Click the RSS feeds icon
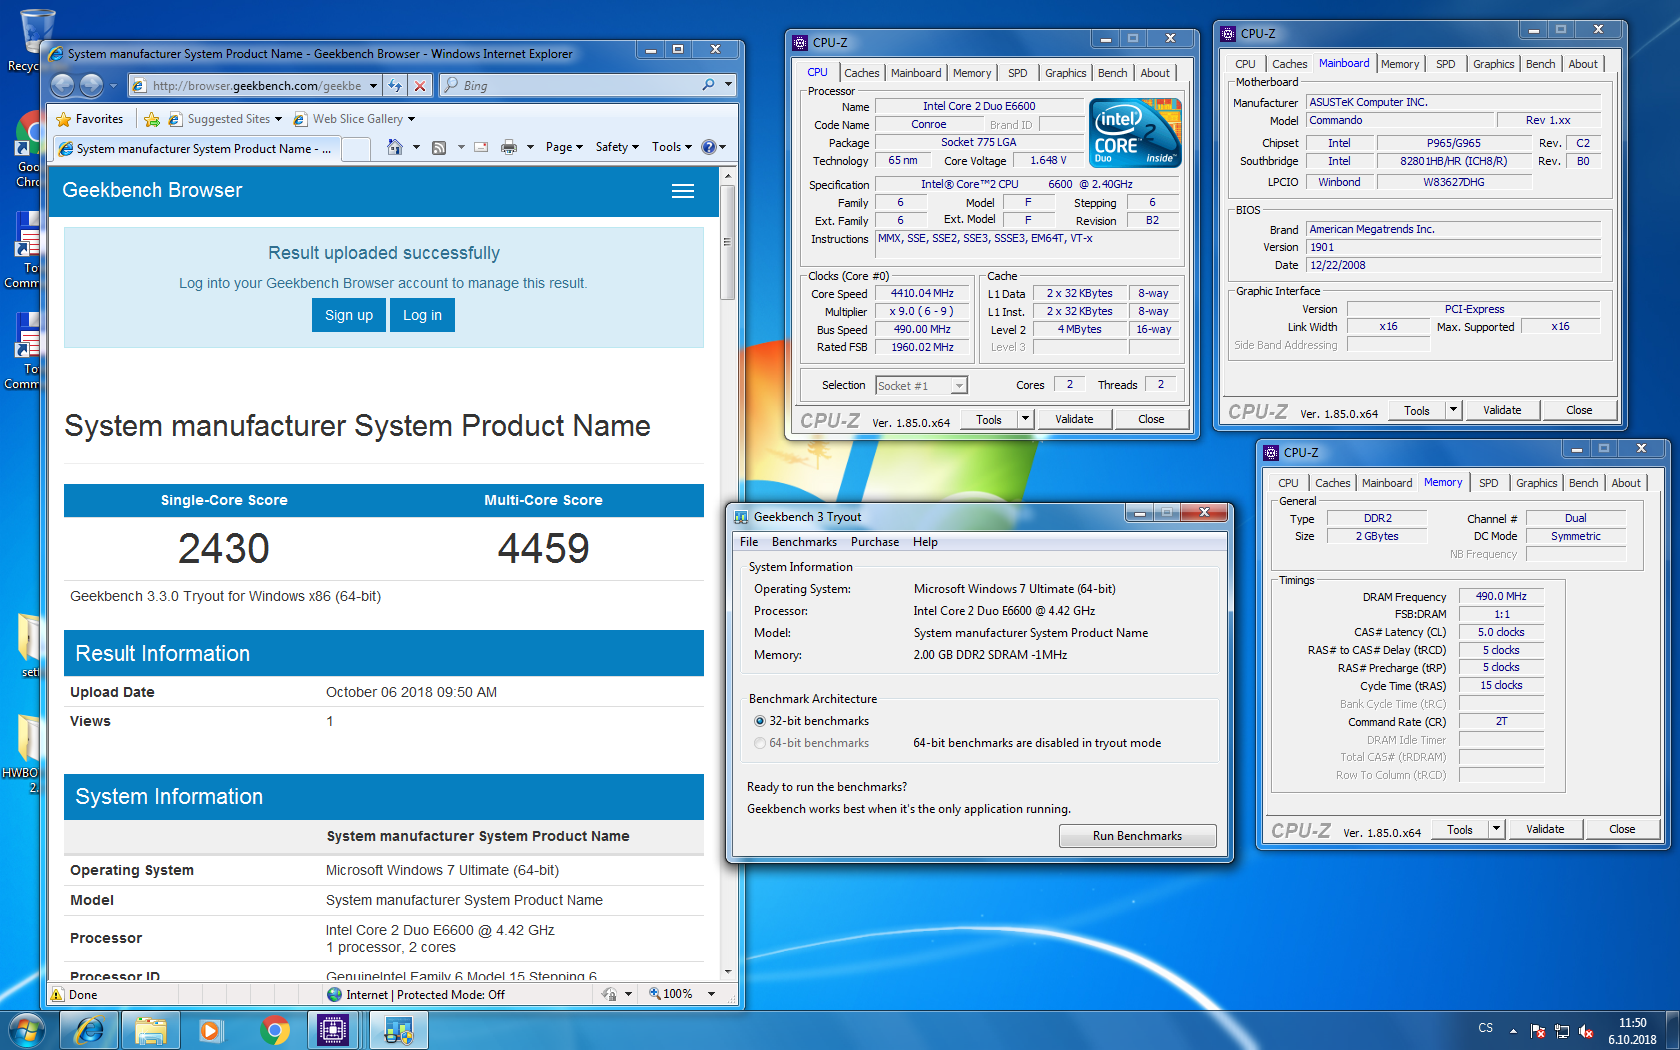 (439, 147)
